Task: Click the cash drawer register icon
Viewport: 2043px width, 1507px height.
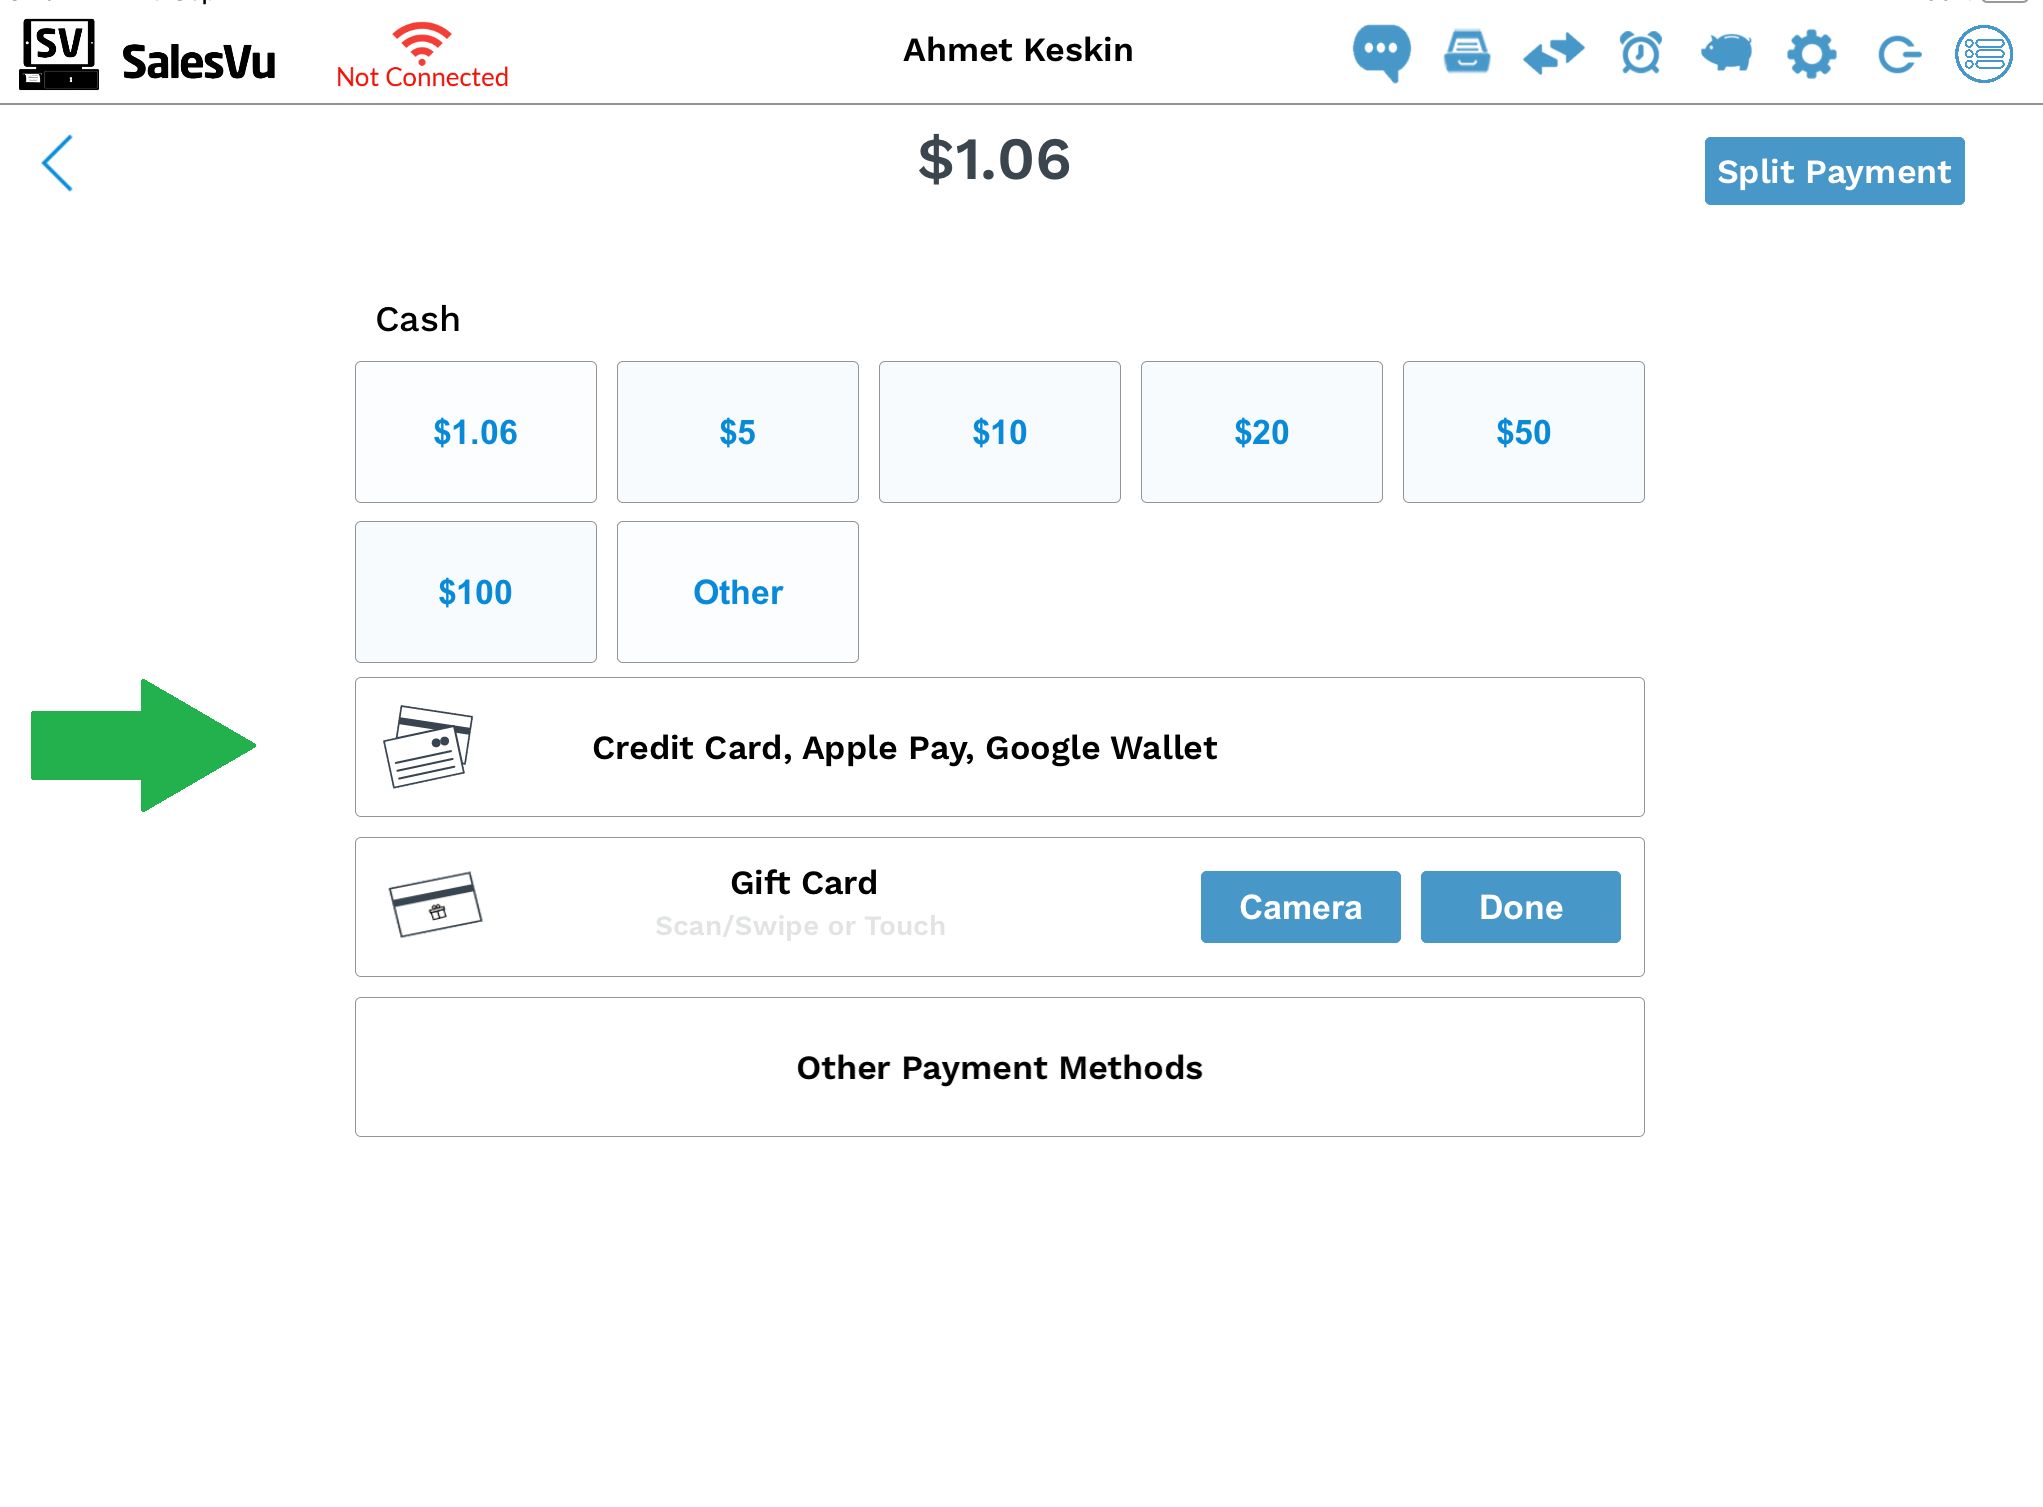Action: pos(1467,52)
